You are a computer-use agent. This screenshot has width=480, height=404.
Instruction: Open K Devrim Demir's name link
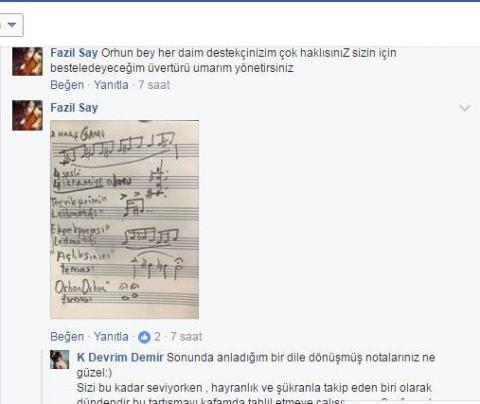[x=120, y=357]
